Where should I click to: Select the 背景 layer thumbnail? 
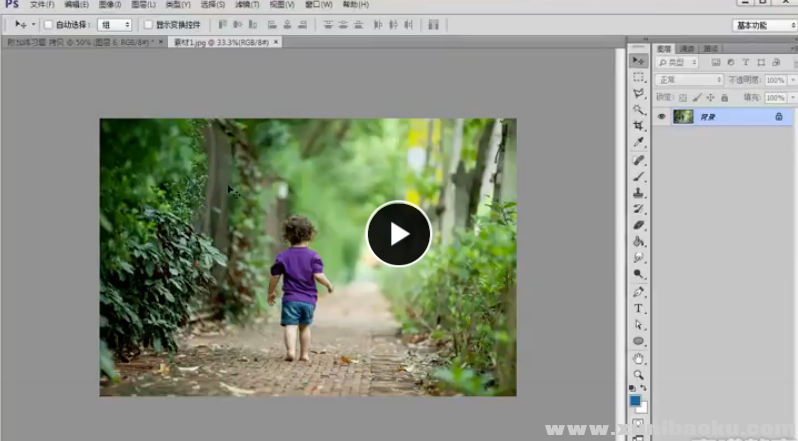pyautogui.click(x=683, y=117)
